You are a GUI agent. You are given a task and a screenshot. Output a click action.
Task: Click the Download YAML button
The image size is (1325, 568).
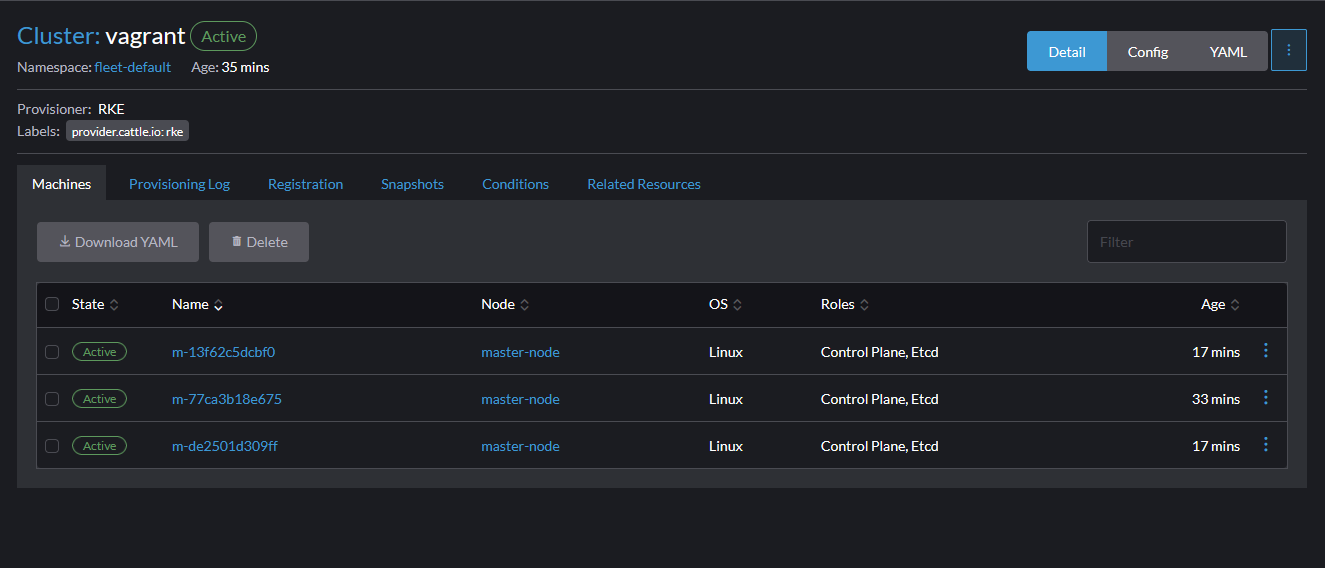(118, 242)
